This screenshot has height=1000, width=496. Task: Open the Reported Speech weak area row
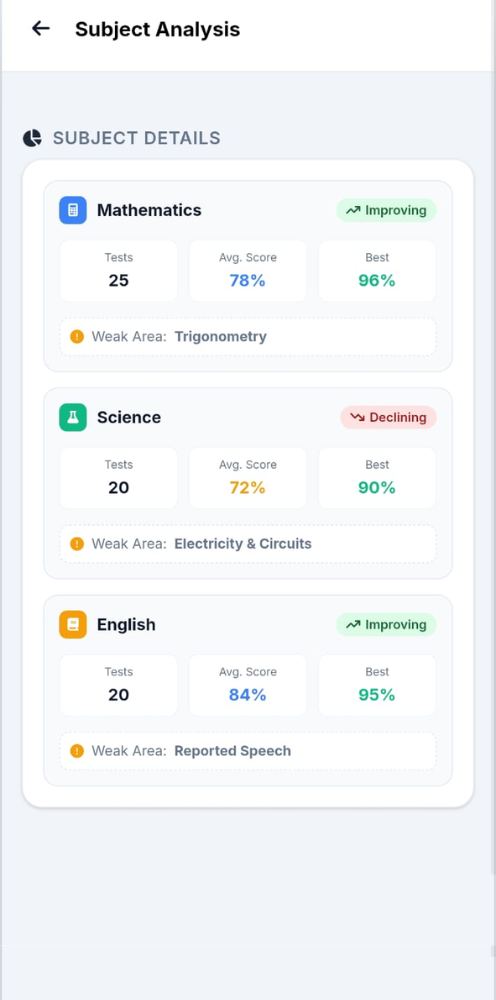[248, 751]
